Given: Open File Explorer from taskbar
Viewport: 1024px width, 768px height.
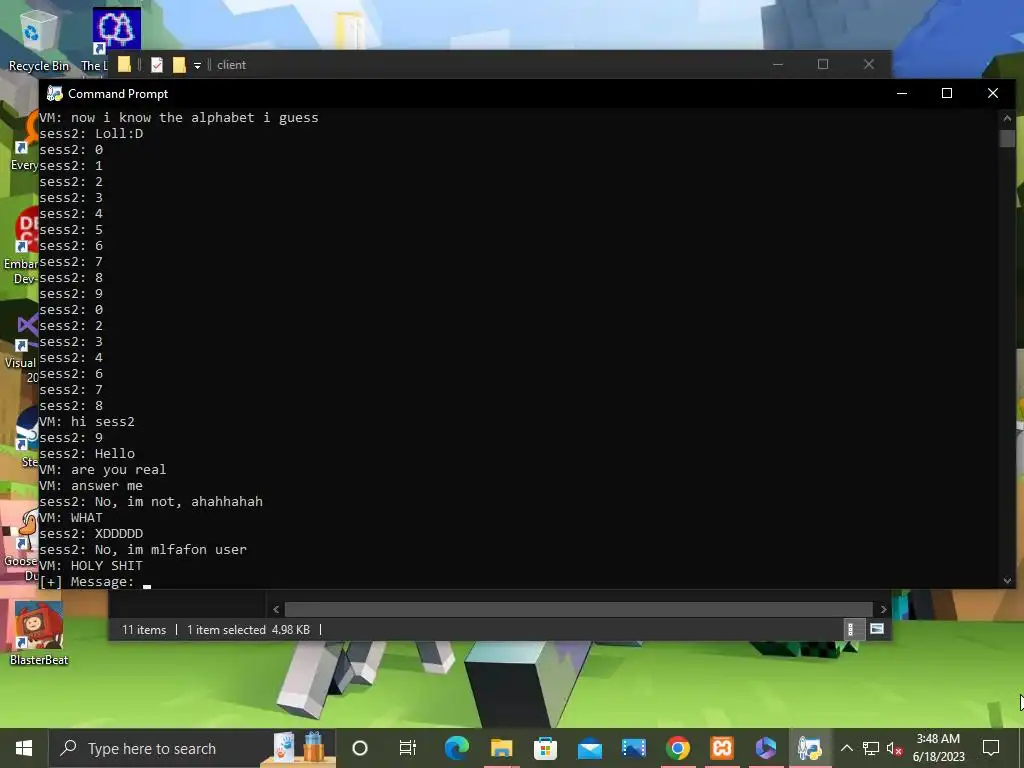Looking at the screenshot, I should tap(502, 748).
